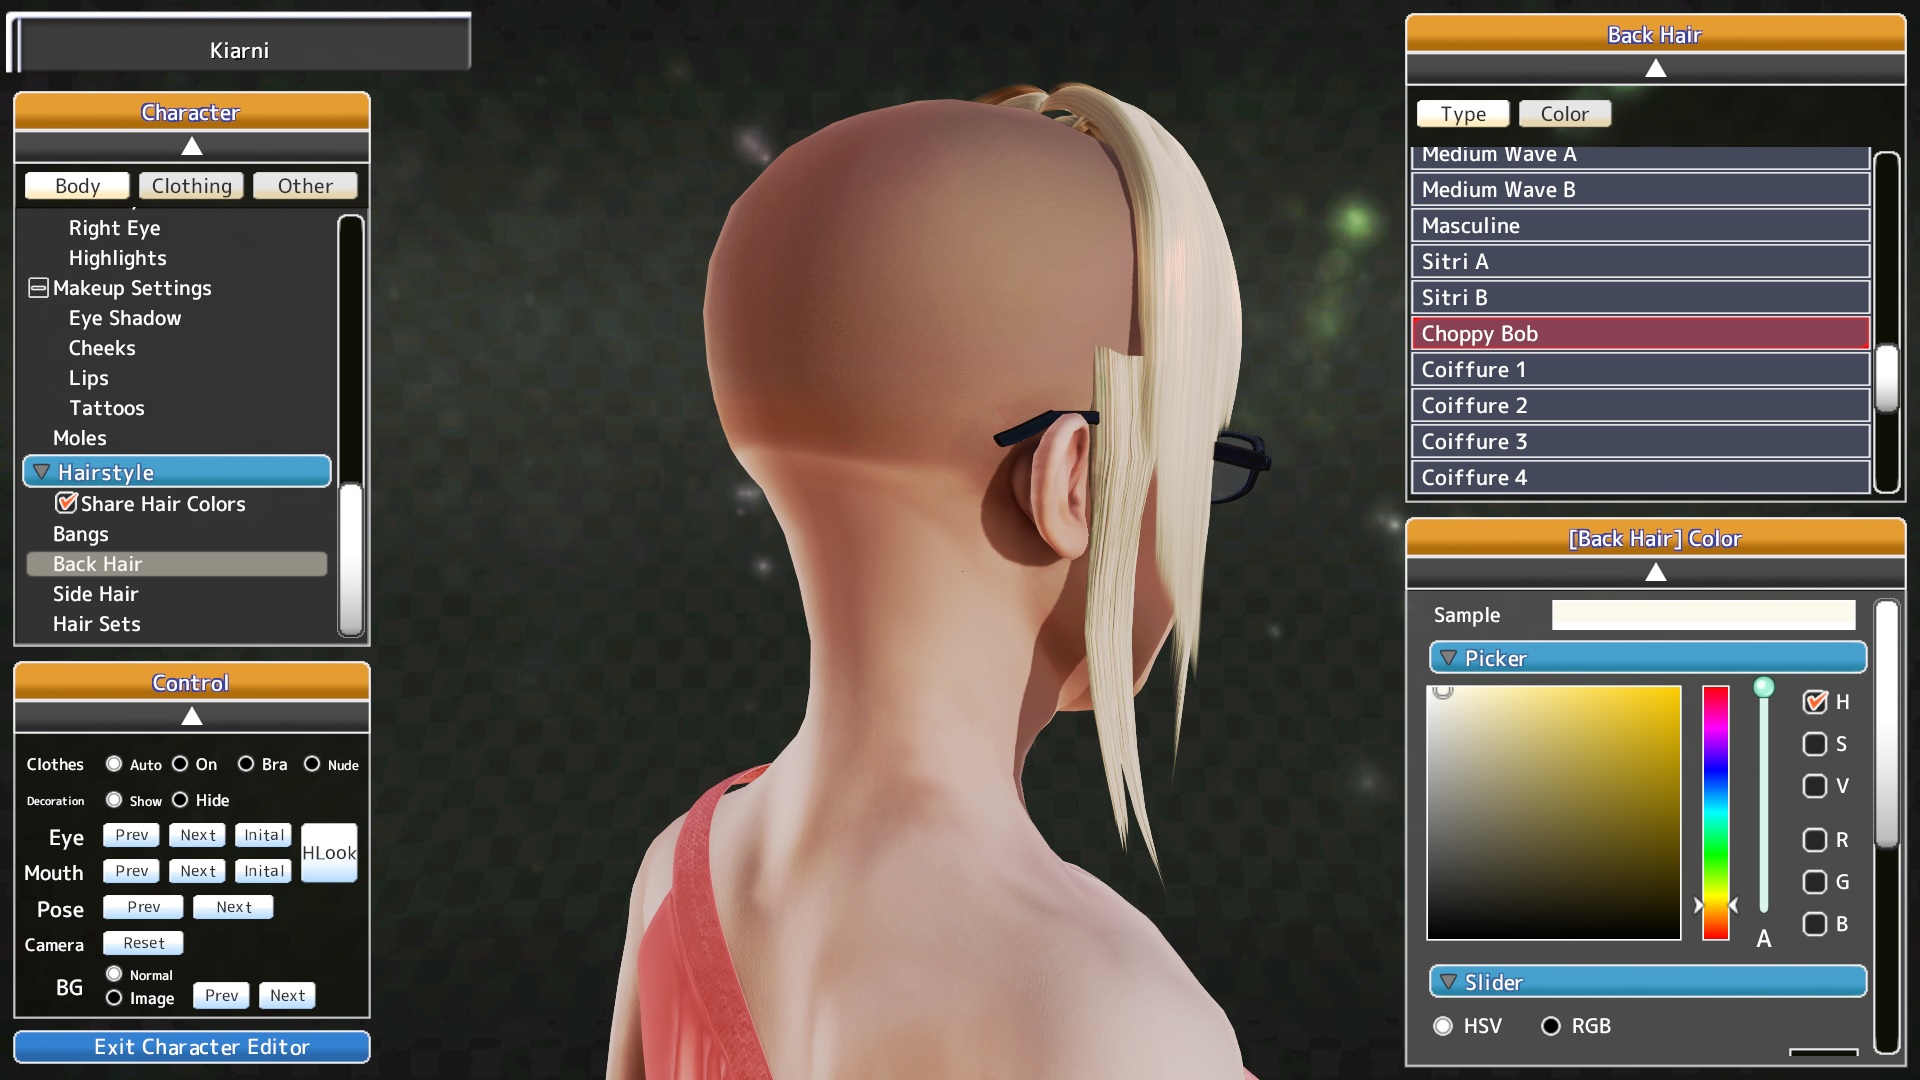This screenshot has height=1080, width=1920.
Task: Enable the B channel checkbox
Action: pyautogui.click(x=1815, y=924)
